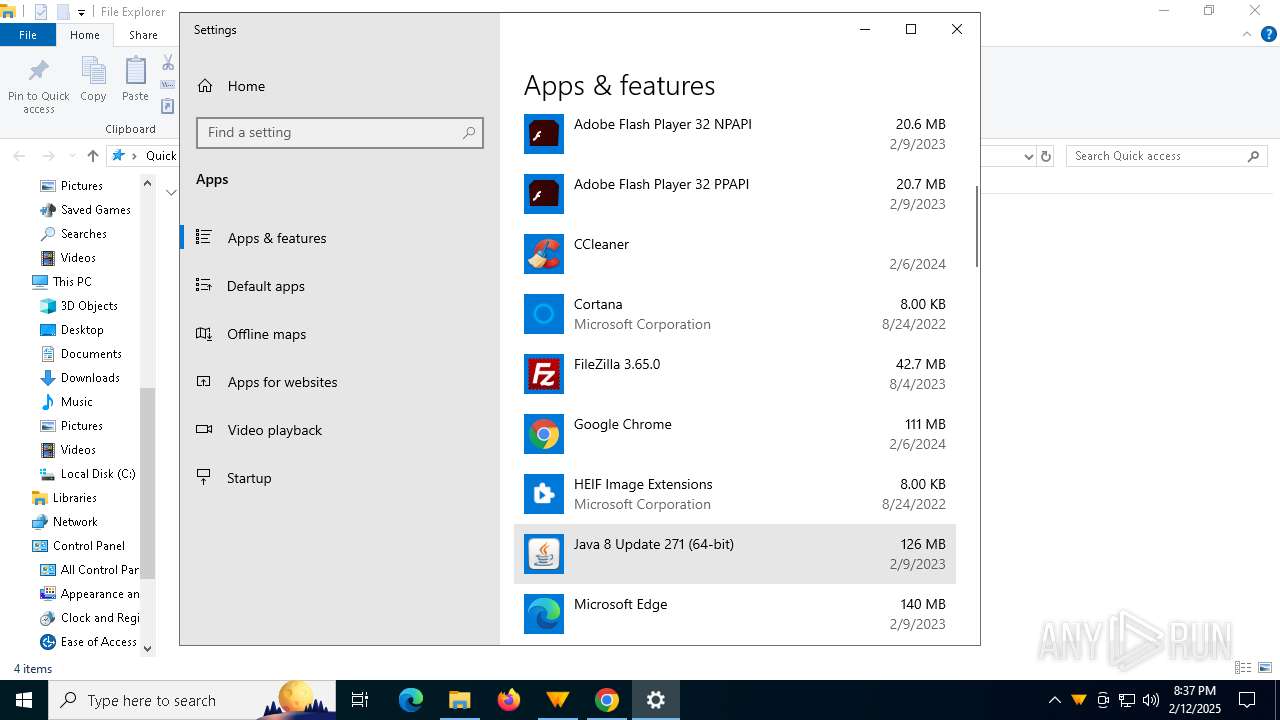This screenshot has width=1280, height=720.
Task: Select Libraries in navigation pane
Action: [x=74, y=498]
